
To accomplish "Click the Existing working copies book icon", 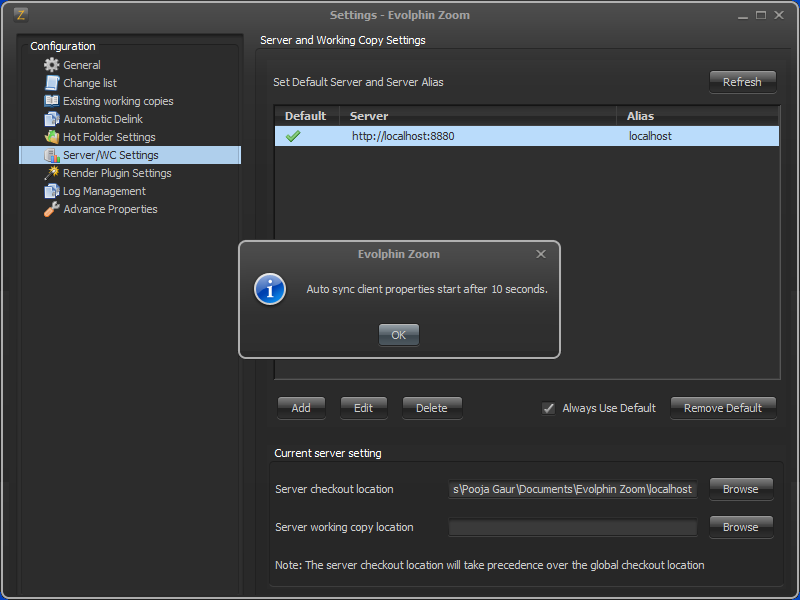I will pyautogui.click(x=52, y=101).
